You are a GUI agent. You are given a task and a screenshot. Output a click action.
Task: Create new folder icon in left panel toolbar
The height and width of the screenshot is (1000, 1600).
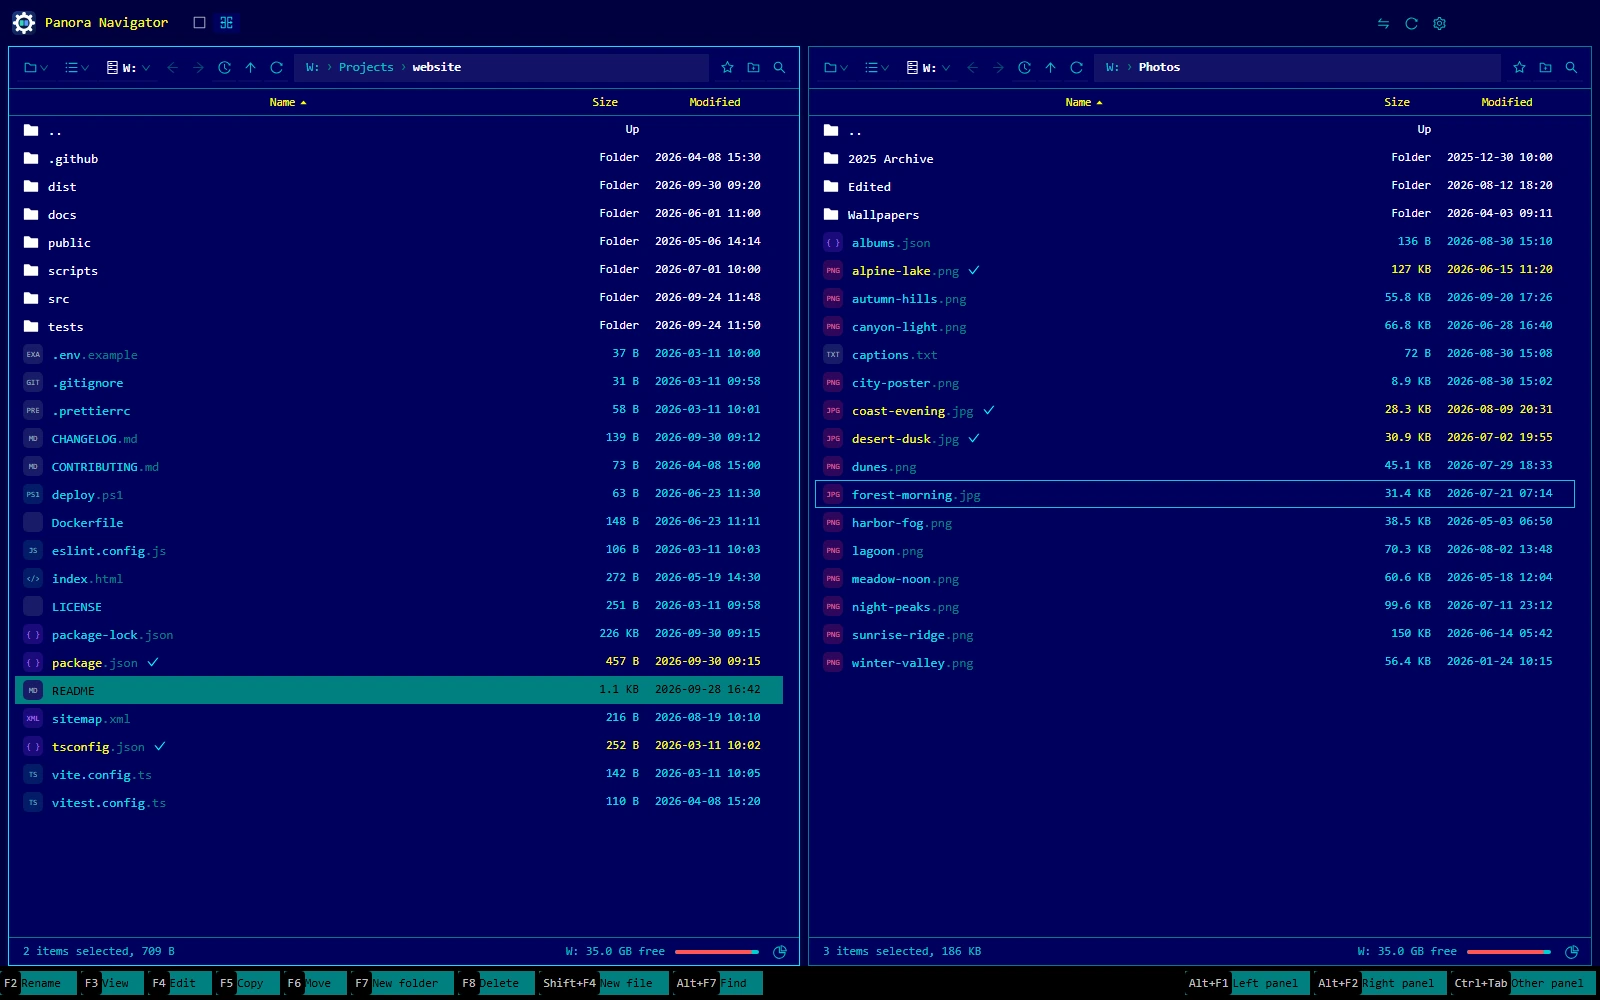[753, 67]
